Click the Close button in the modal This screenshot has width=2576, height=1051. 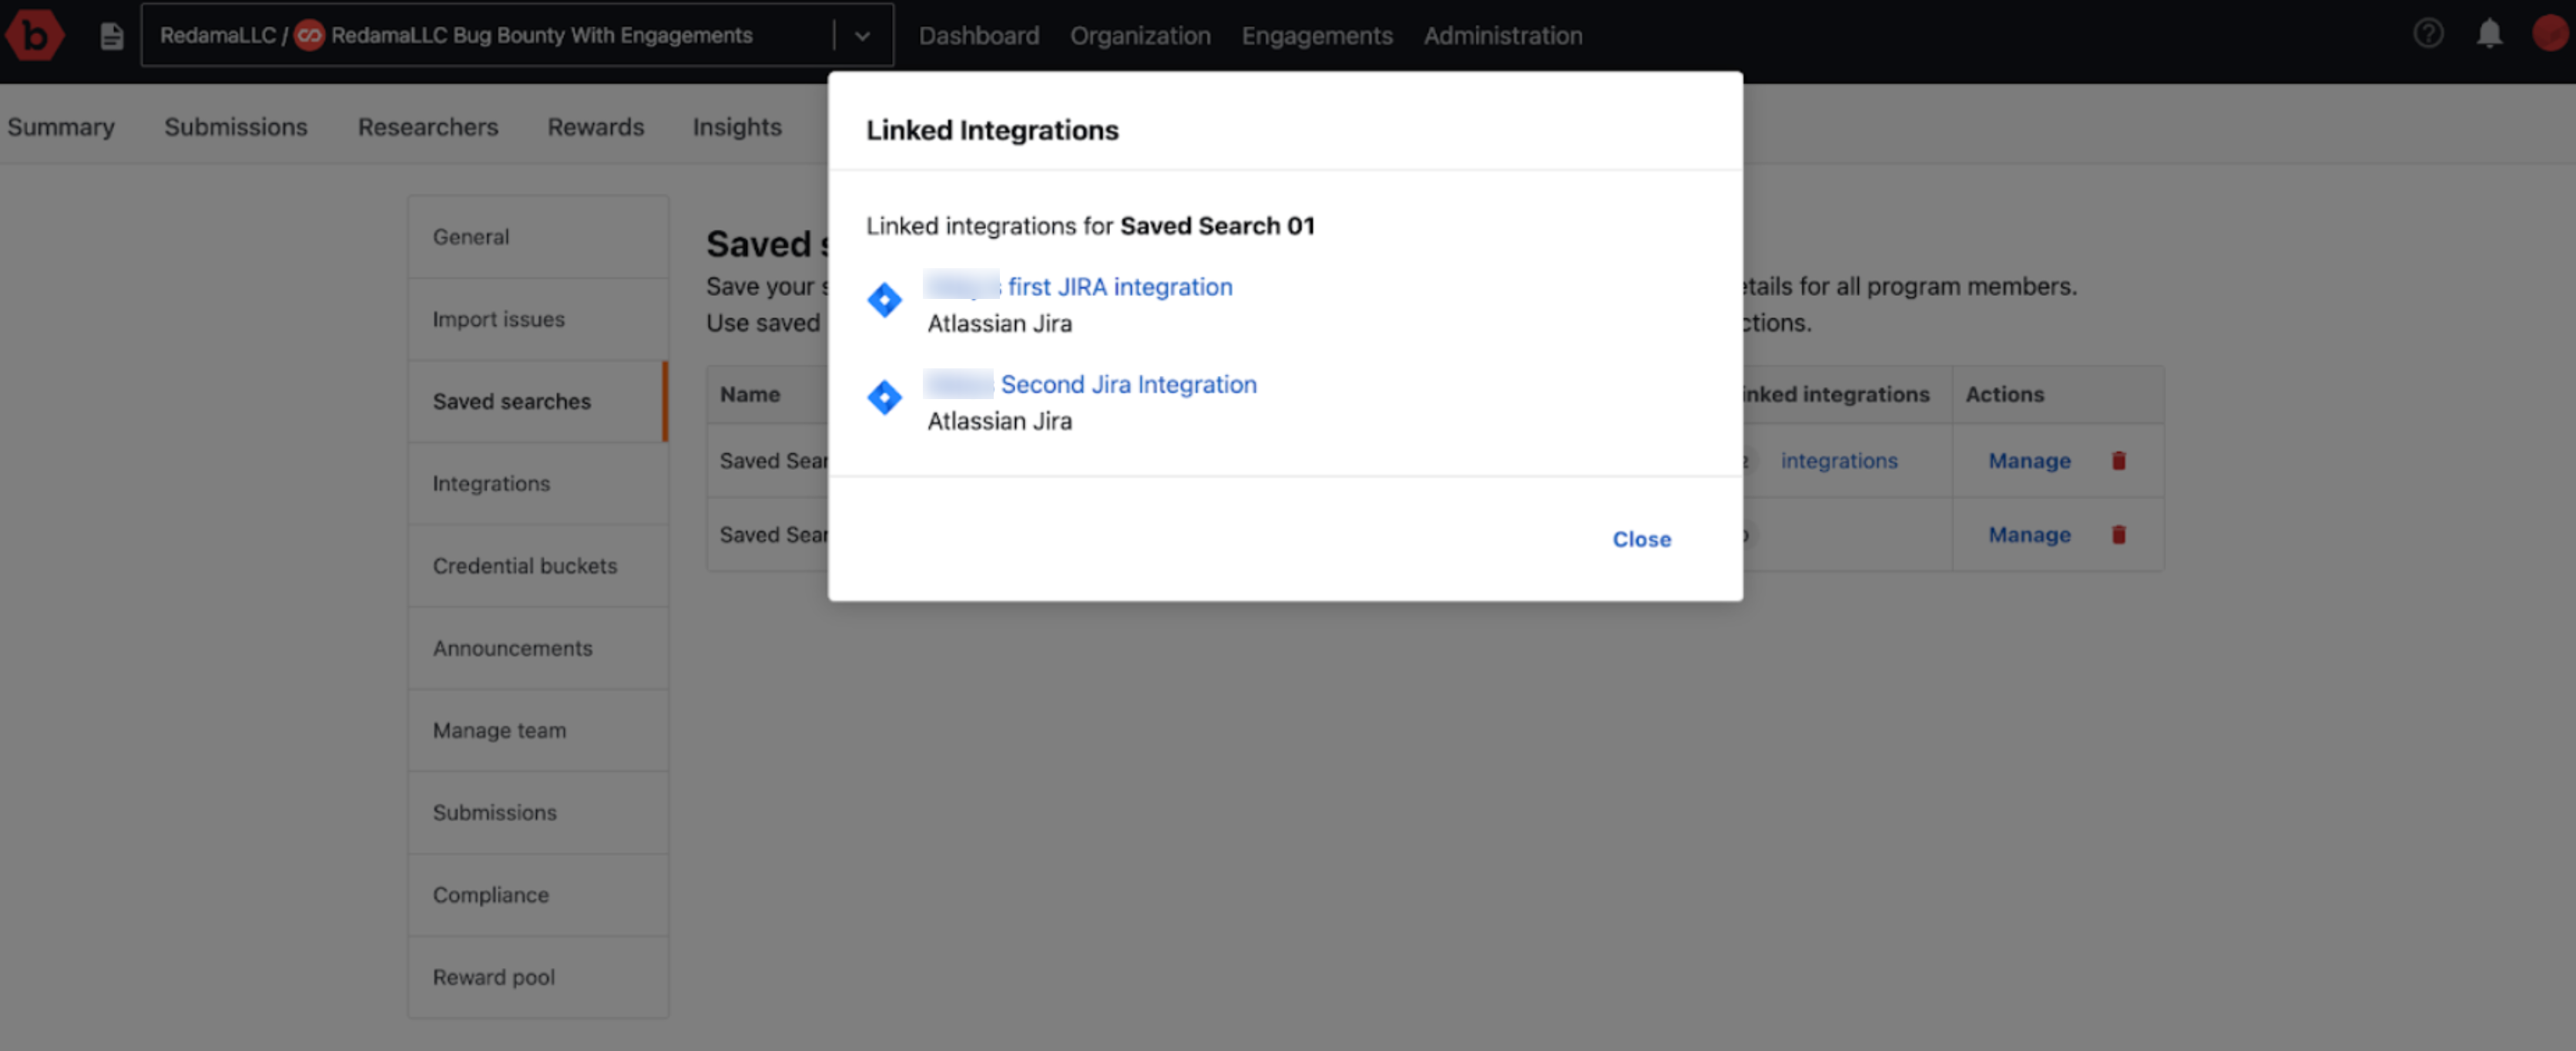[x=1642, y=539]
